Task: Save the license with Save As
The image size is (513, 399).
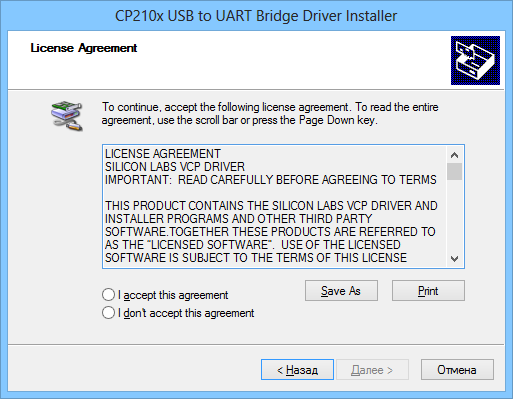Action: [x=341, y=291]
